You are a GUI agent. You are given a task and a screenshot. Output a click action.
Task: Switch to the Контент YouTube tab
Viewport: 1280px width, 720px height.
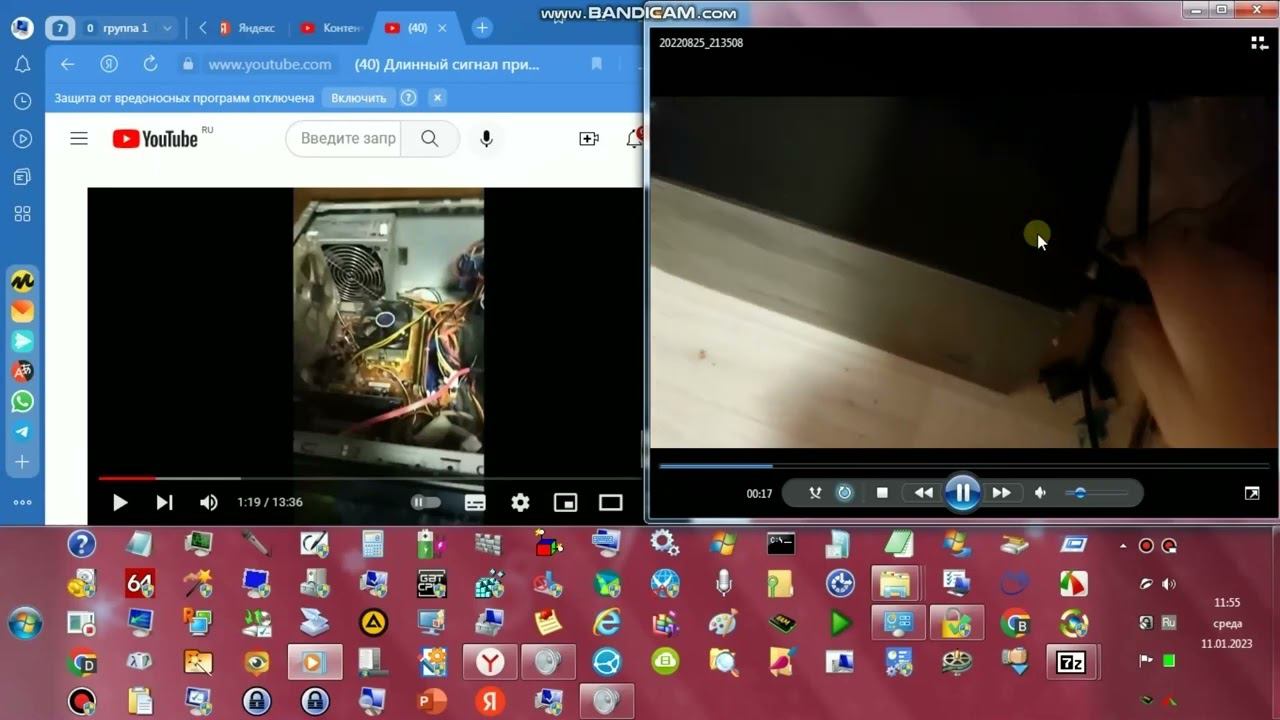coord(329,28)
